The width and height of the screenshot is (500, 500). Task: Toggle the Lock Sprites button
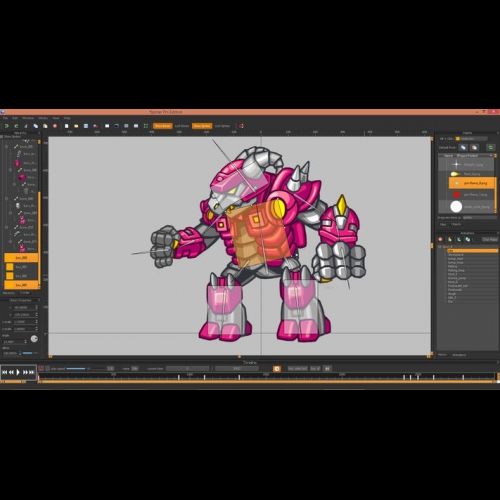[x=222, y=126]
